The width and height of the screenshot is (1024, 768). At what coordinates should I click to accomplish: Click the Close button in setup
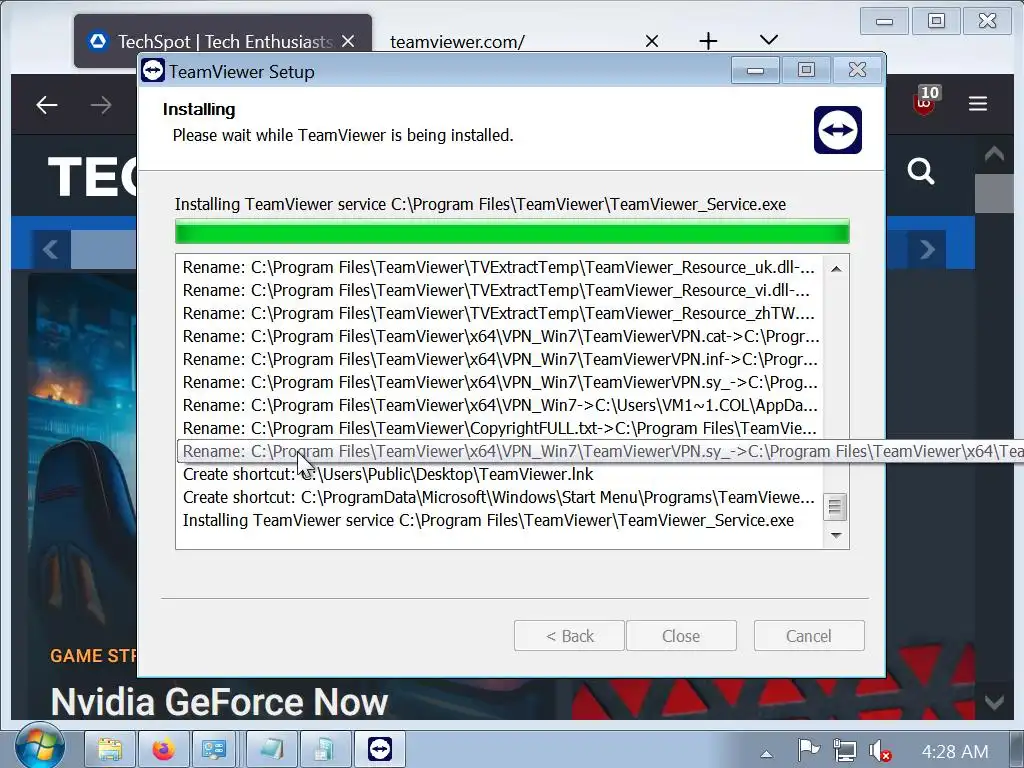click(681, 635)
